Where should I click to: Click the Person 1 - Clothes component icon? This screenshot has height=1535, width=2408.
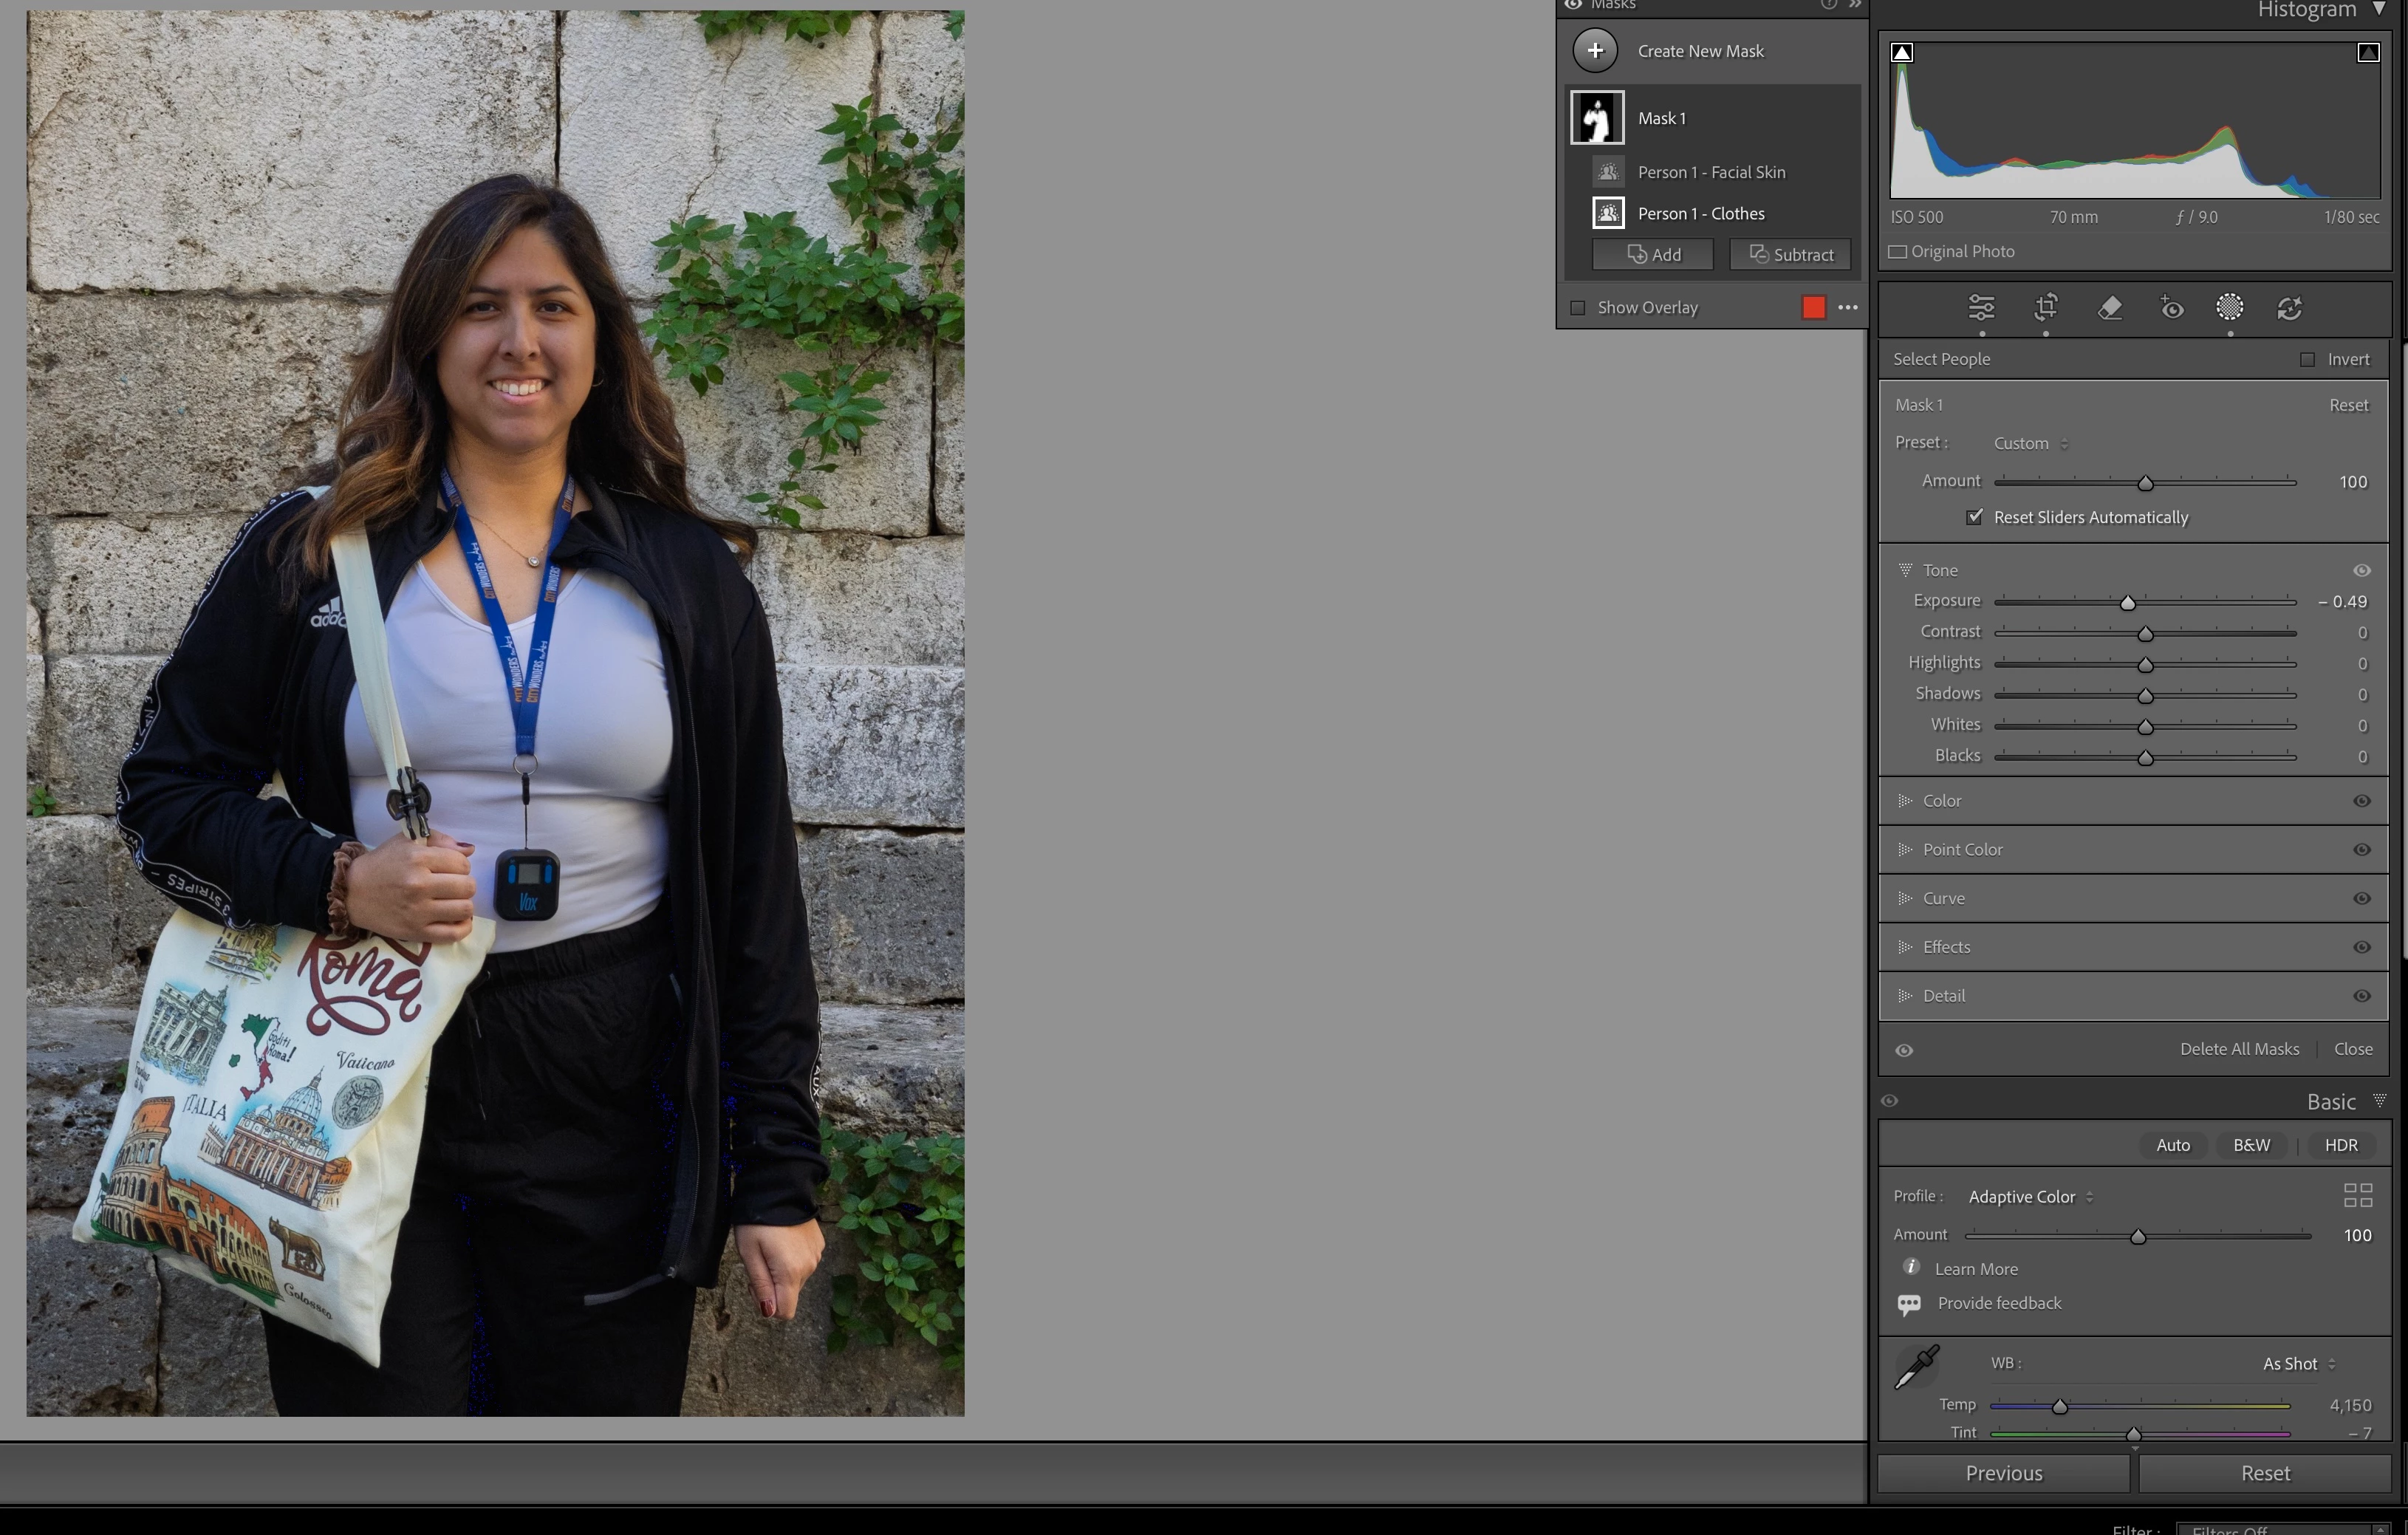(1607, 213)
